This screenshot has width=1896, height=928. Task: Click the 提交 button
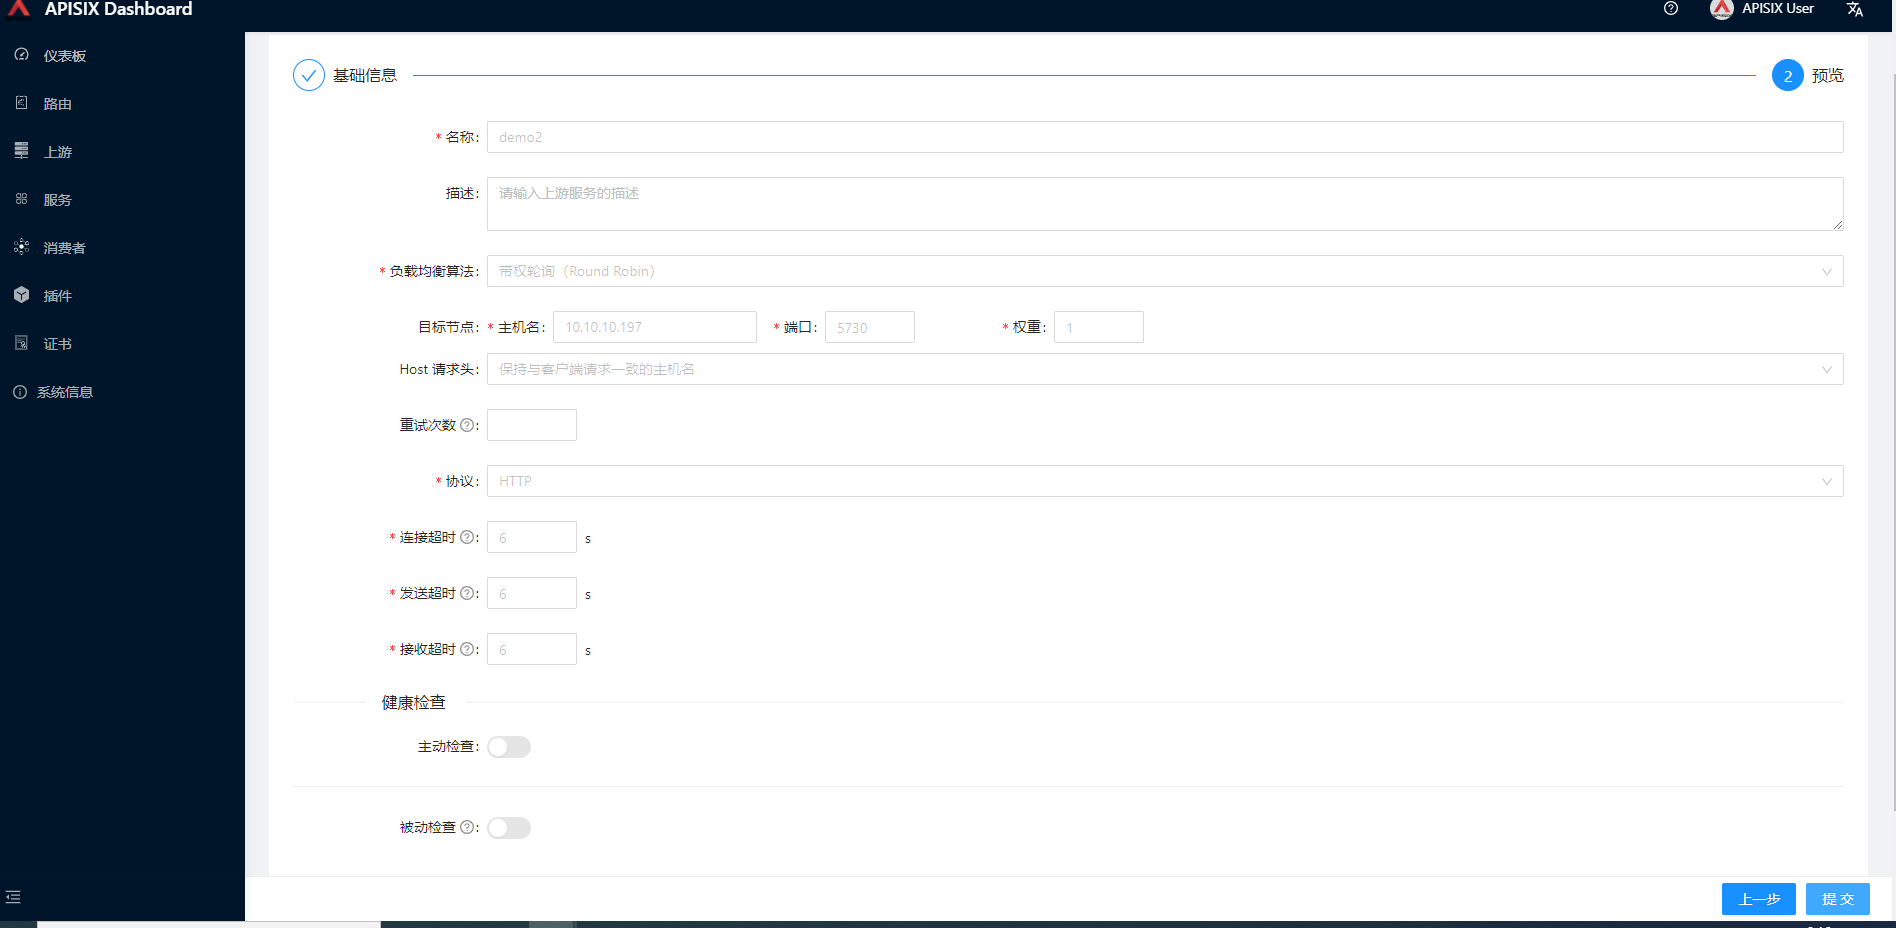click(1838, 899)
